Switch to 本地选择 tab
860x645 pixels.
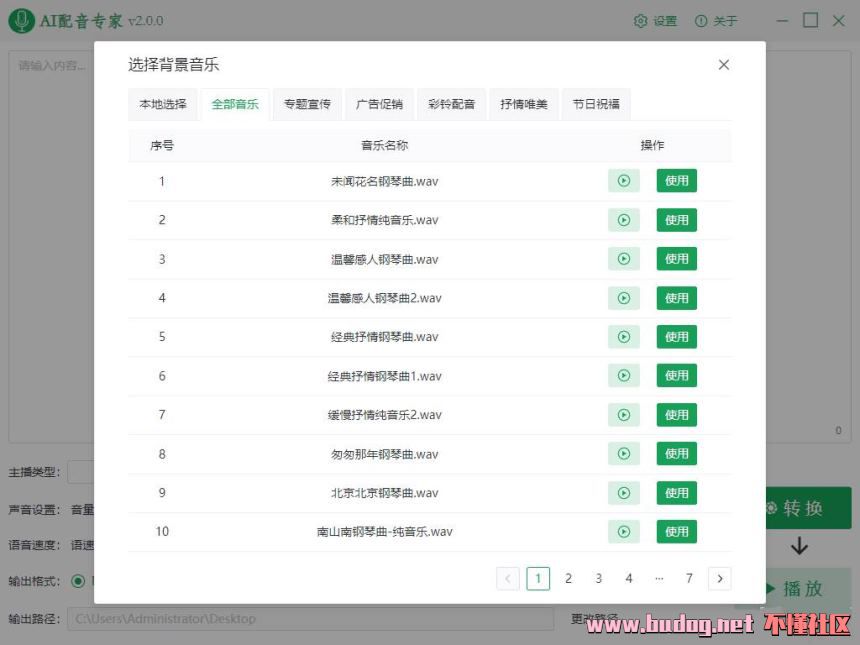(x=163, y=104)
